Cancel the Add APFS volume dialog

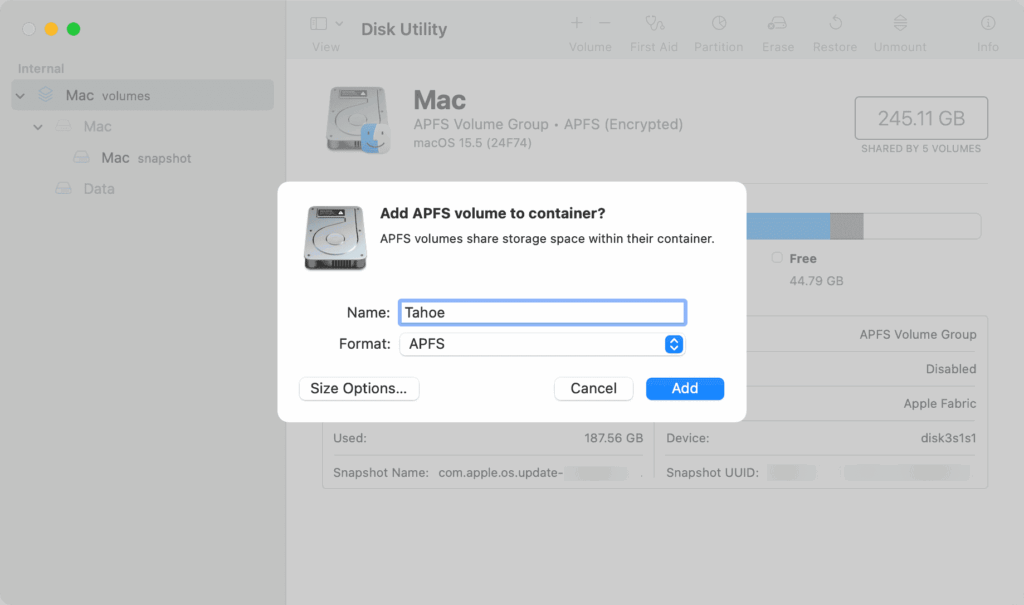point(593,389)
